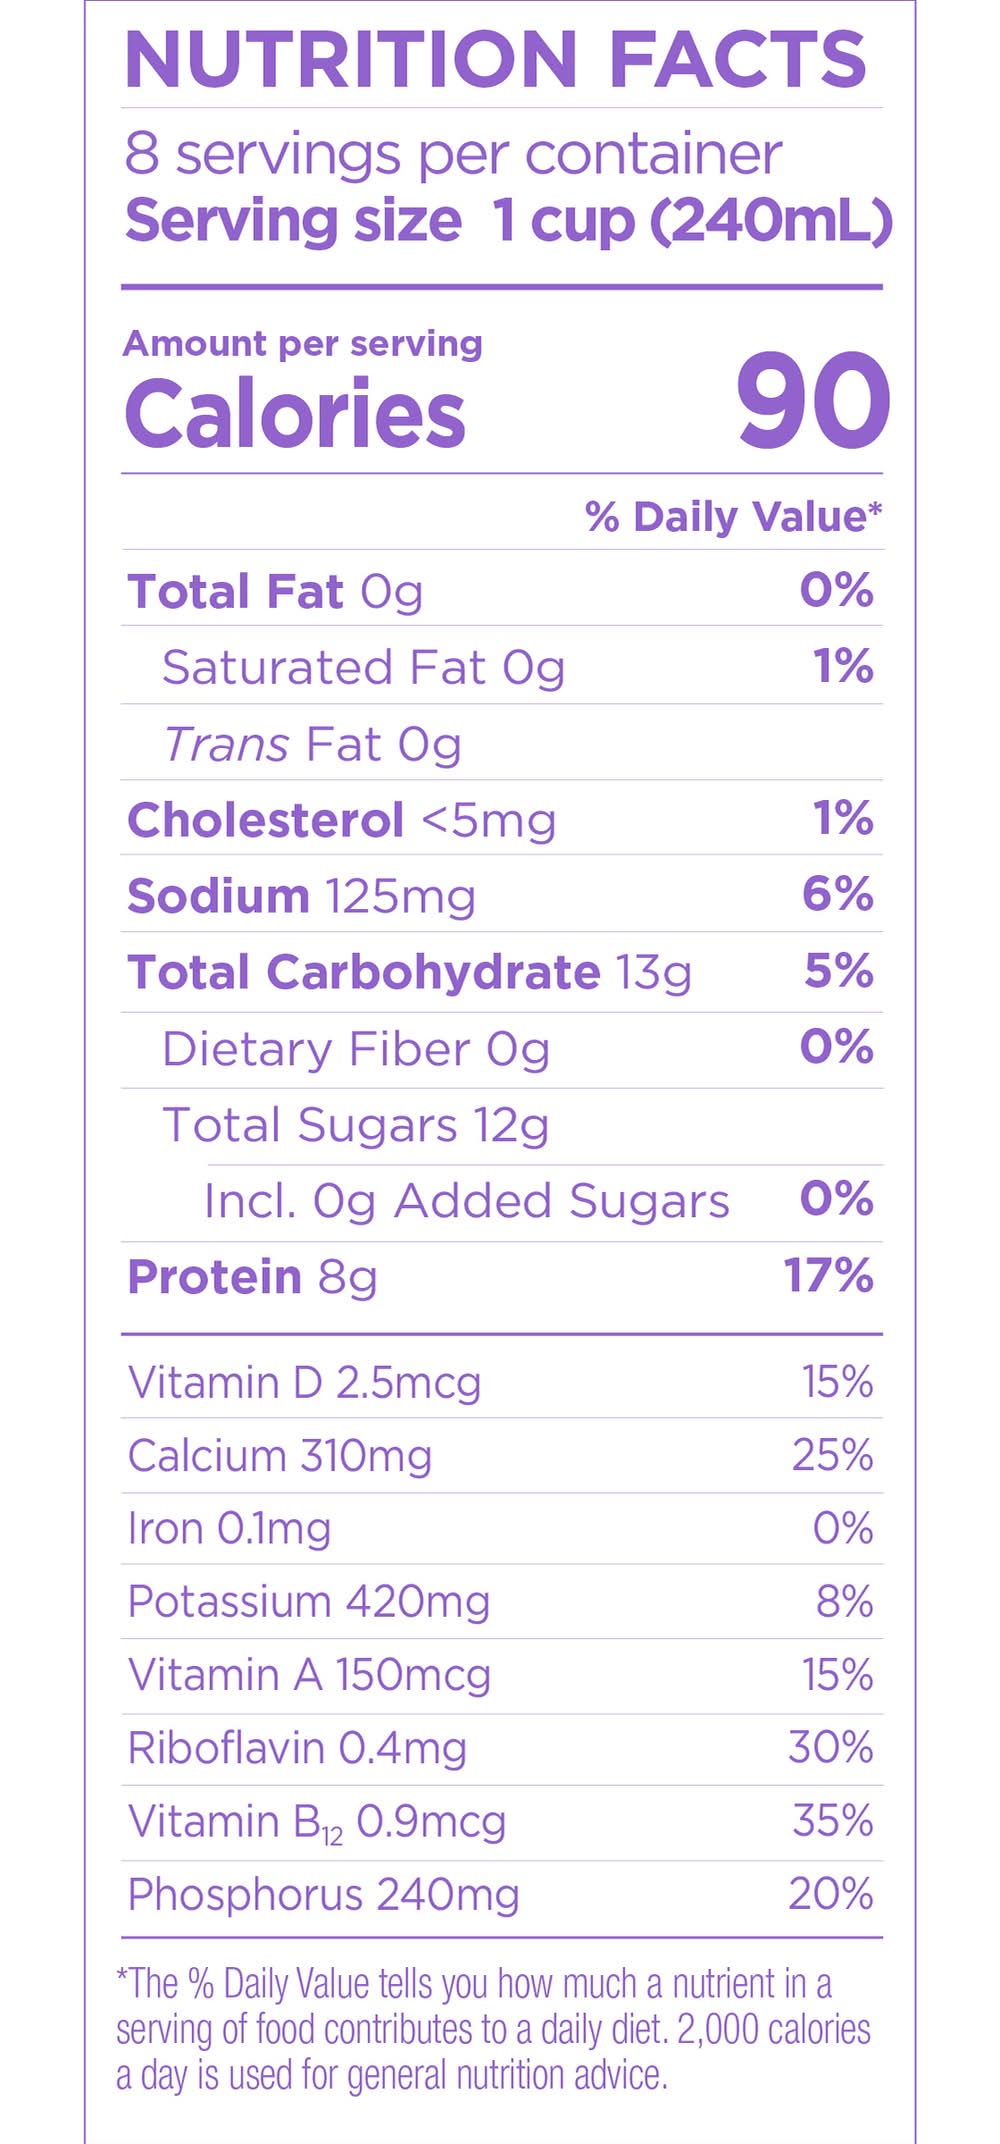Click the % Daily Value header
Image resolution: width=1000 pixels, height=2144 pixels.
733,517
